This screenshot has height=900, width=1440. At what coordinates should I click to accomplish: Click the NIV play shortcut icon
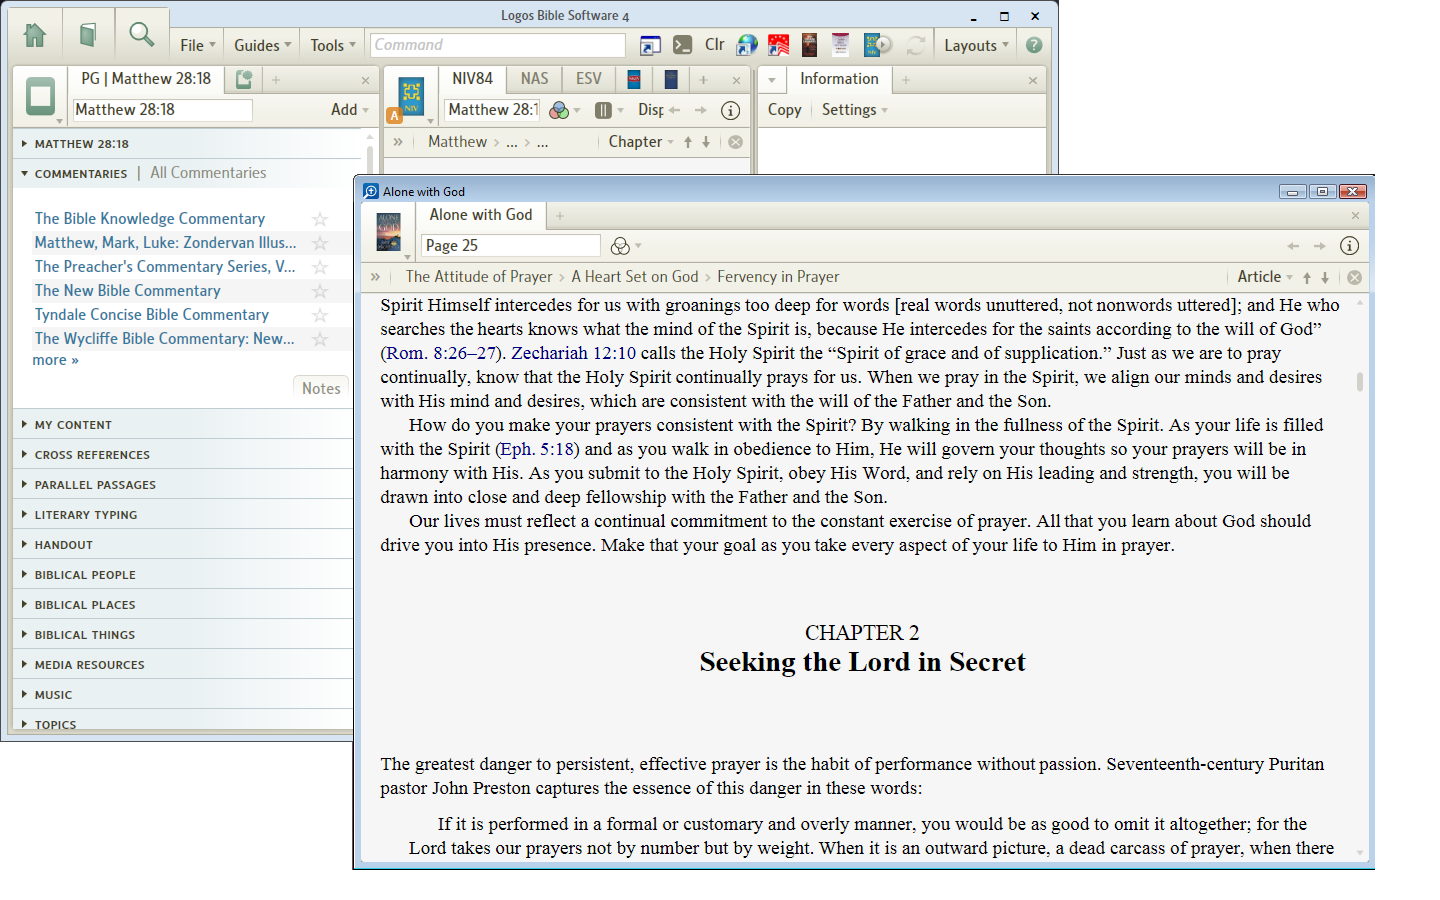coord(877,45)
